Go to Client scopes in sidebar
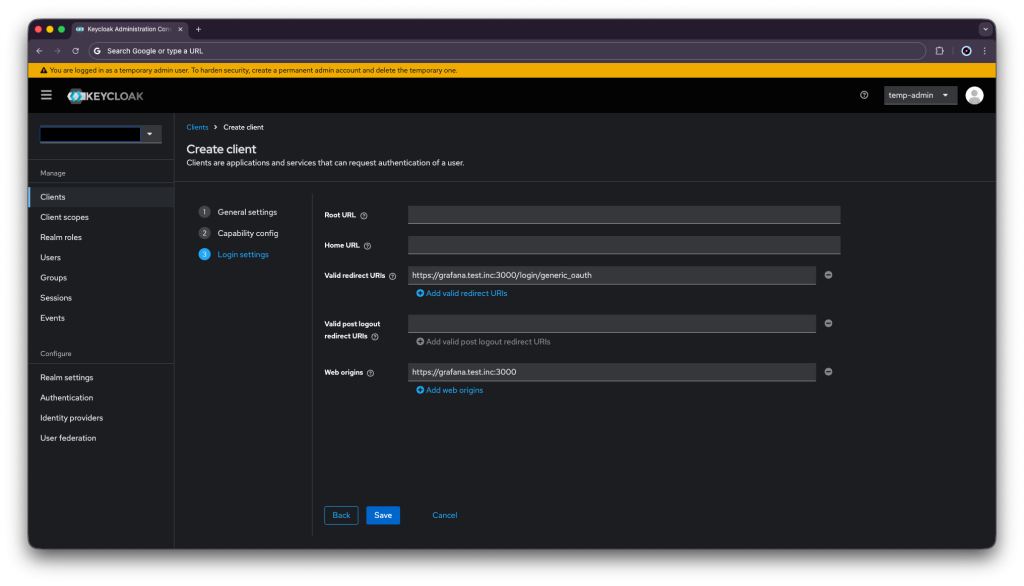The image size is (1024, 586). (64, 217)
